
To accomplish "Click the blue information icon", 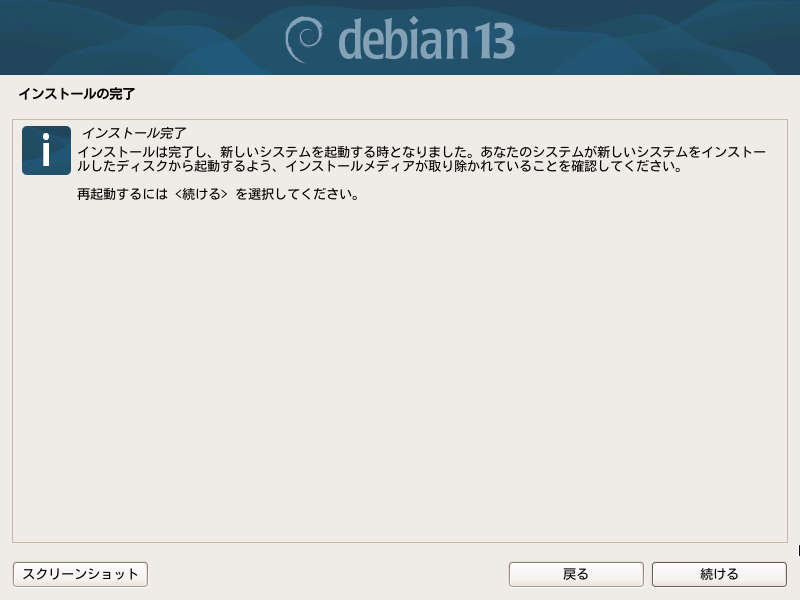I will tap(46, 151).
